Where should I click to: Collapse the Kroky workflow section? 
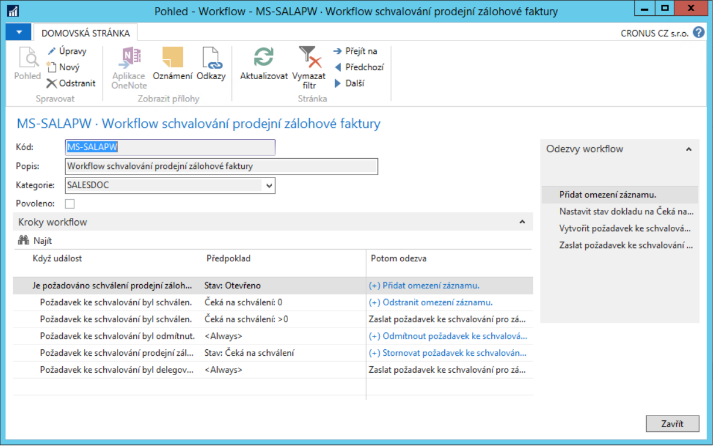[522, 222]
